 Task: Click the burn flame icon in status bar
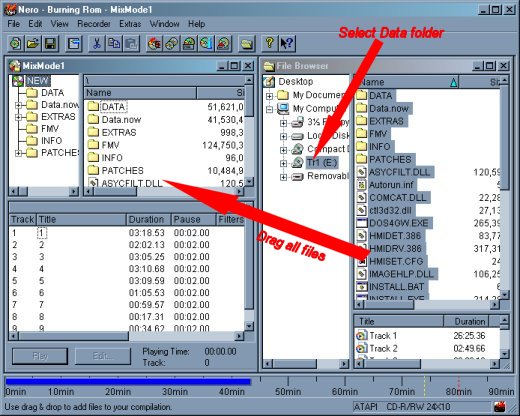tap(500, 407)
